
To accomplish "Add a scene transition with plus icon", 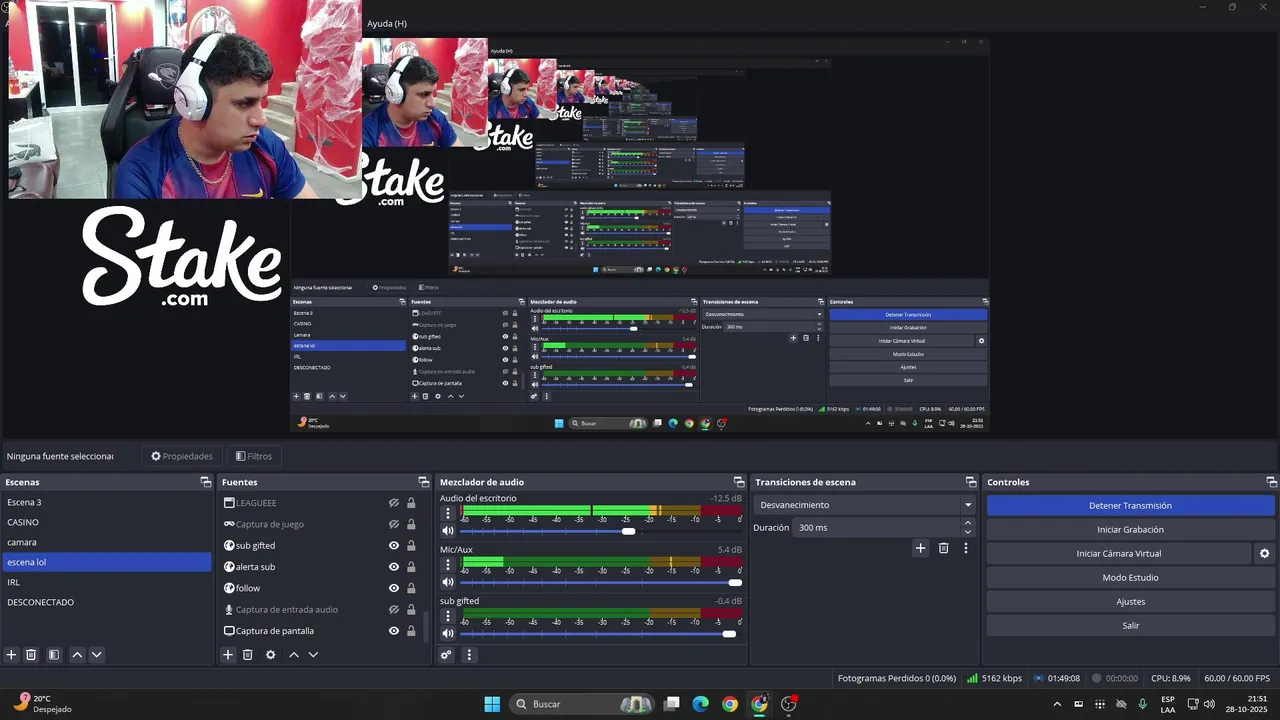I will [x=921, y=548].
